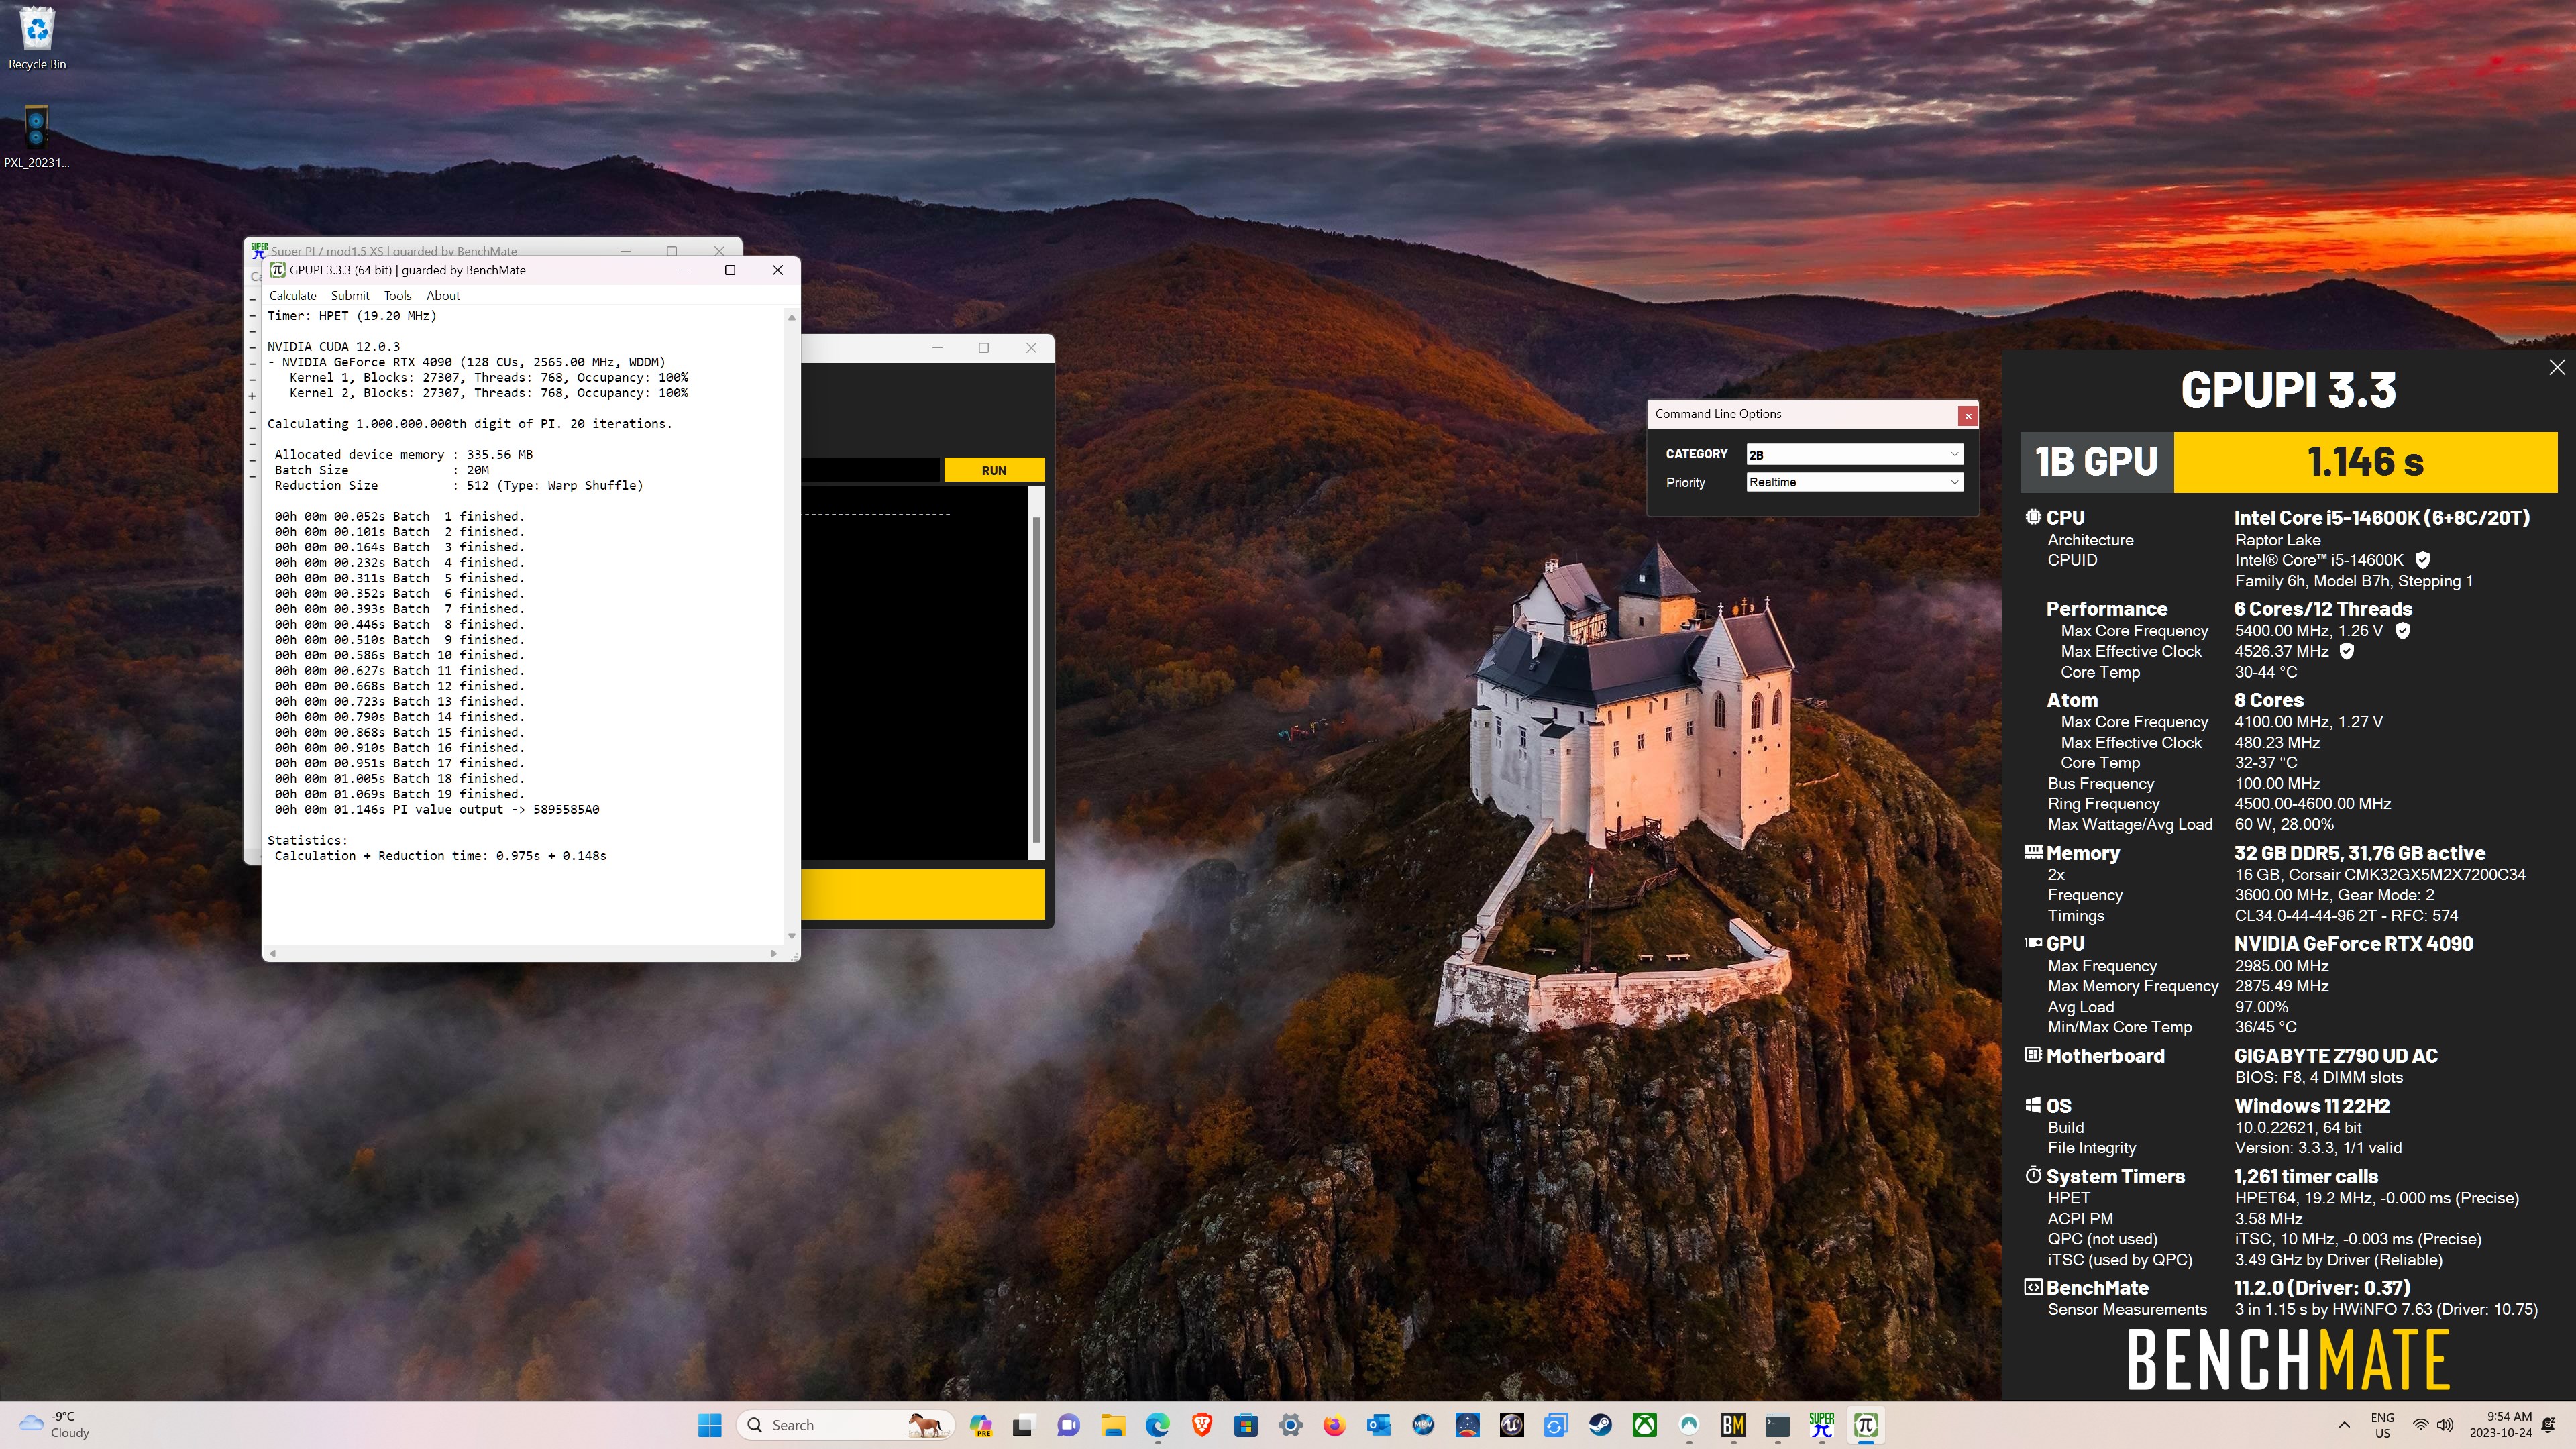
Task: Click the GPUPI vertical scrollbar down arrow
Action: pyautogui.click(x=791, y=936)
